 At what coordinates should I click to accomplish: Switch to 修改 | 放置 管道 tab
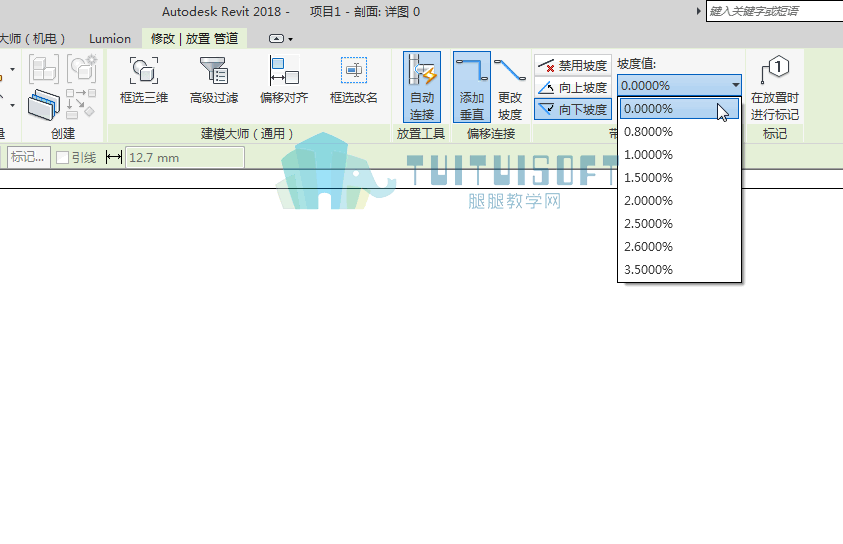[x=195, y=39]
